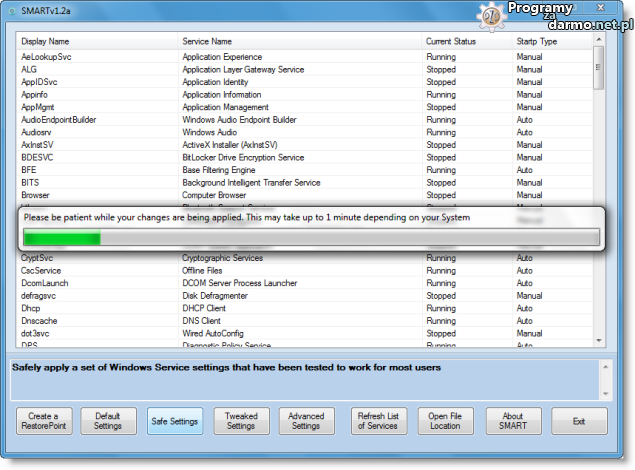Select the dot3svc row
635x470 pixels.
[304, 333]
